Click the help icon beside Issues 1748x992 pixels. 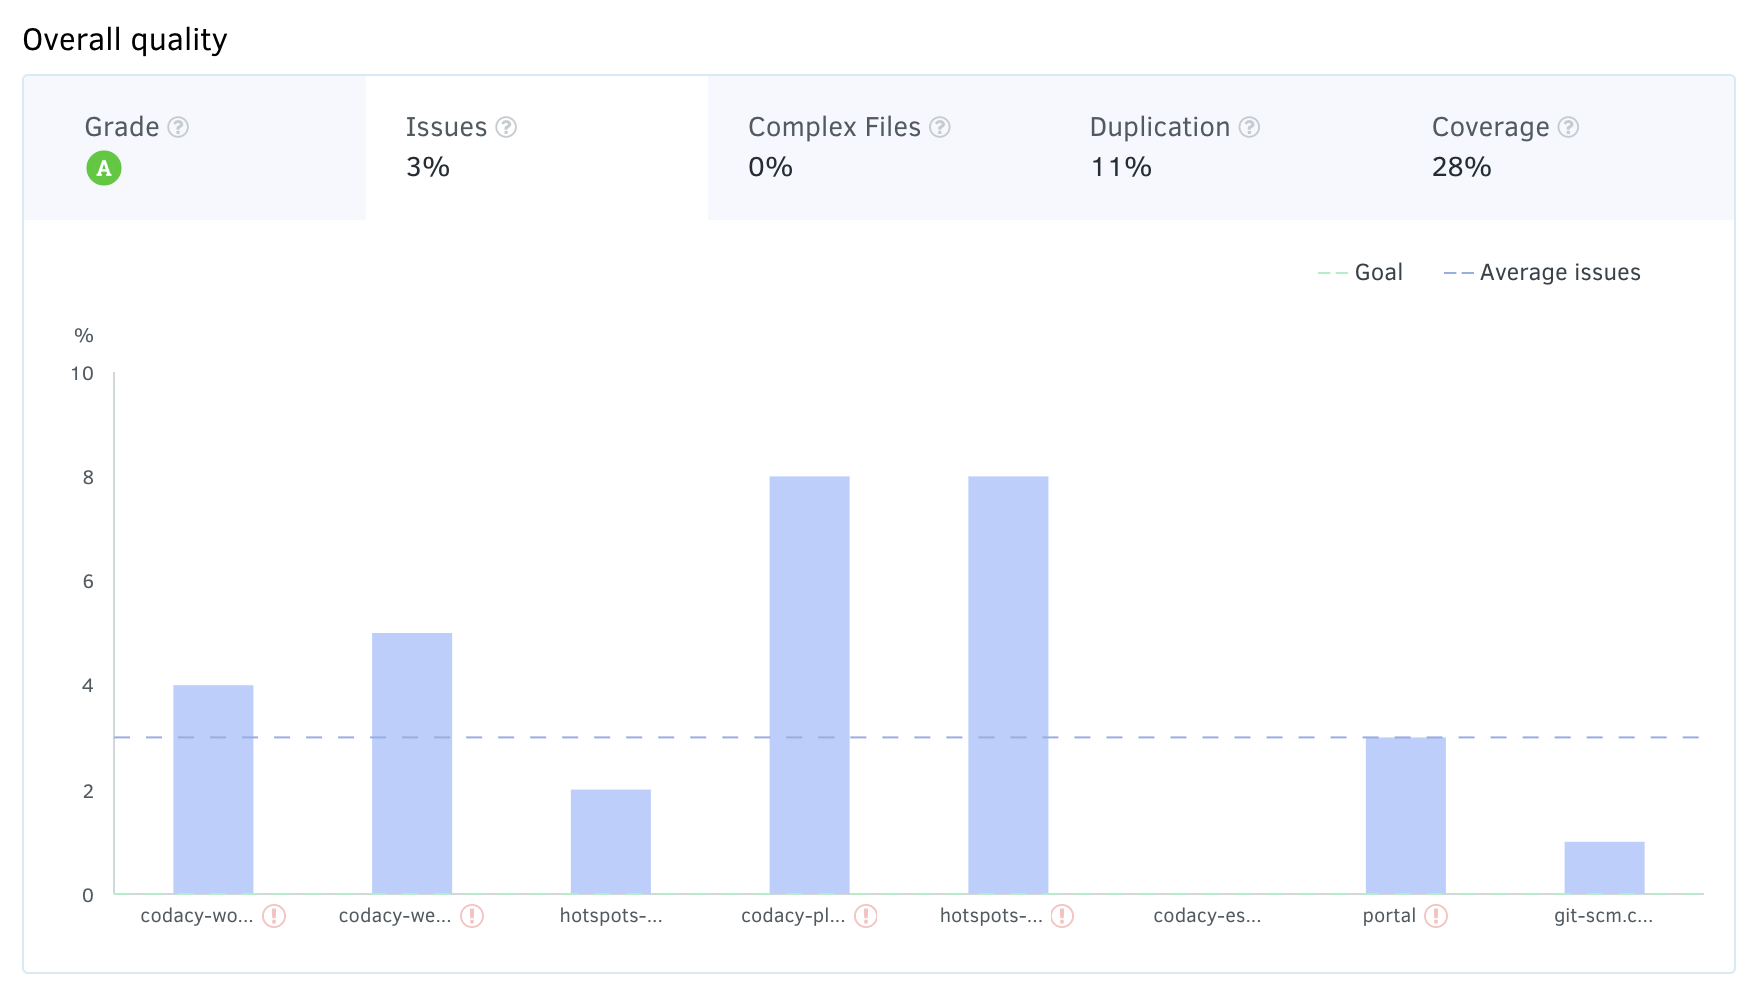click(506, 127)
